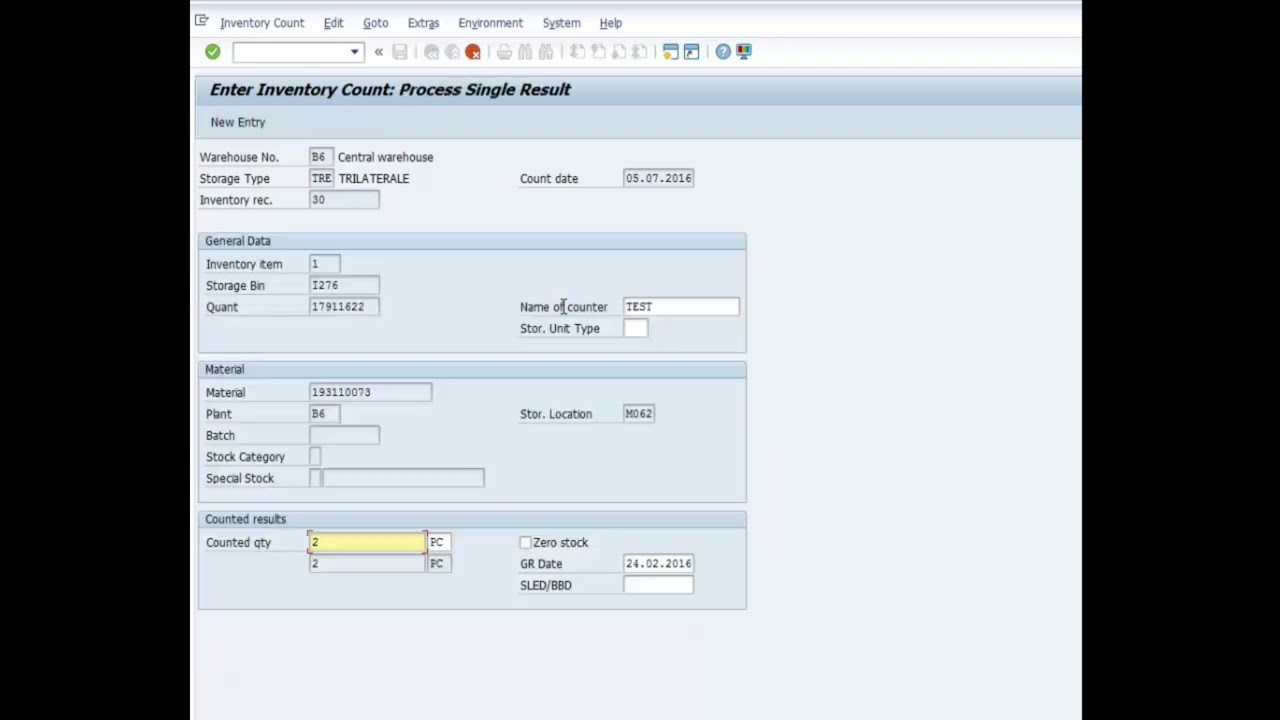Click the Find binoculars icon
Image resolution: width=1280 pixels, height=720 pixels.
point(525,52)
